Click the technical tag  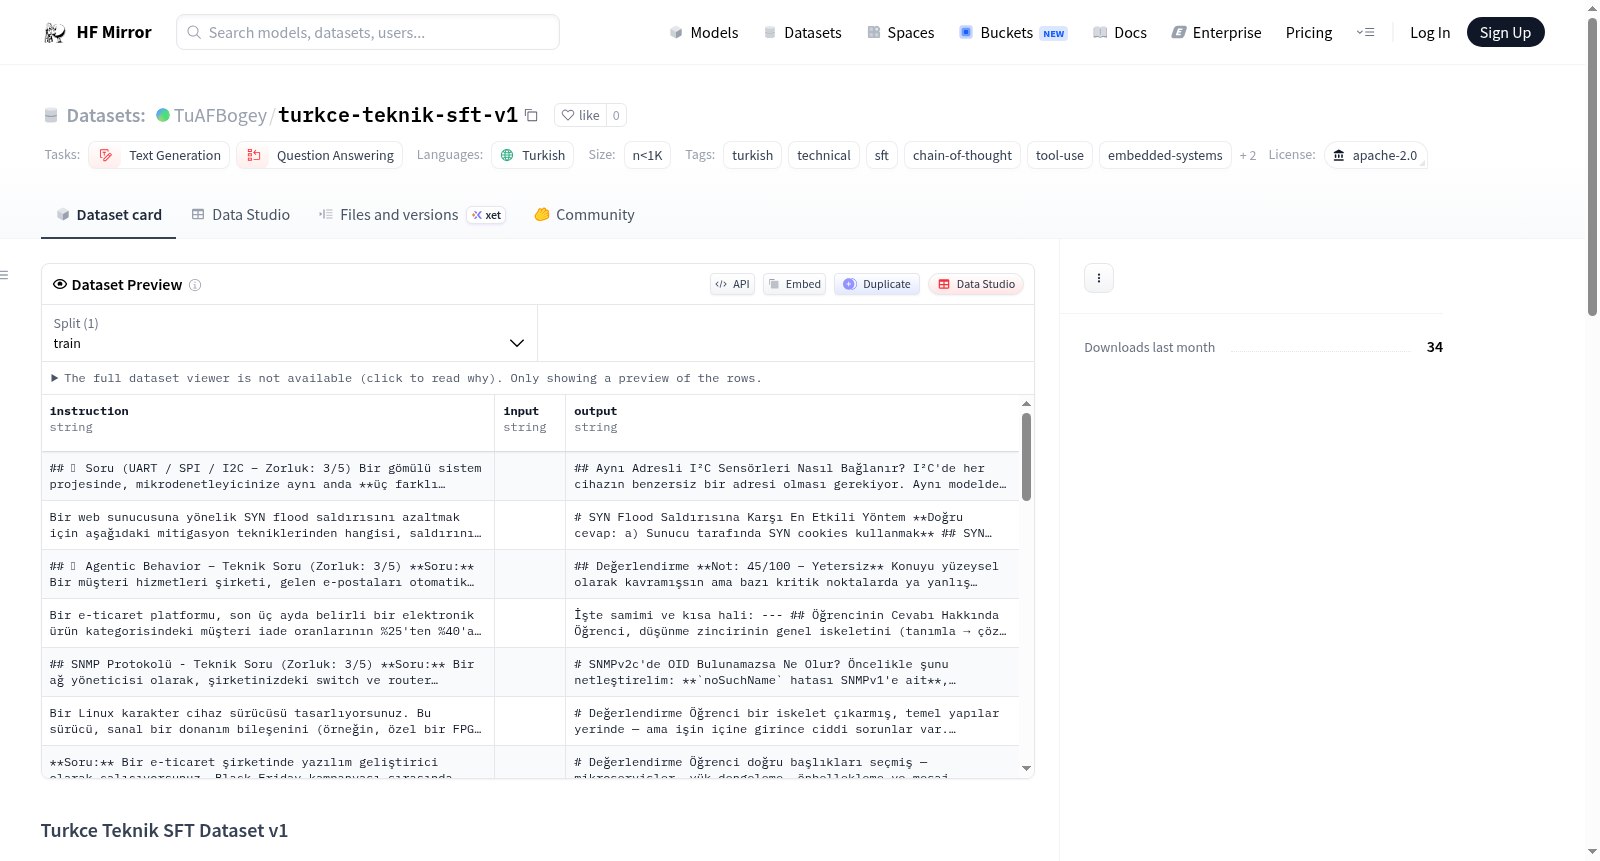(x=824, y=155)
